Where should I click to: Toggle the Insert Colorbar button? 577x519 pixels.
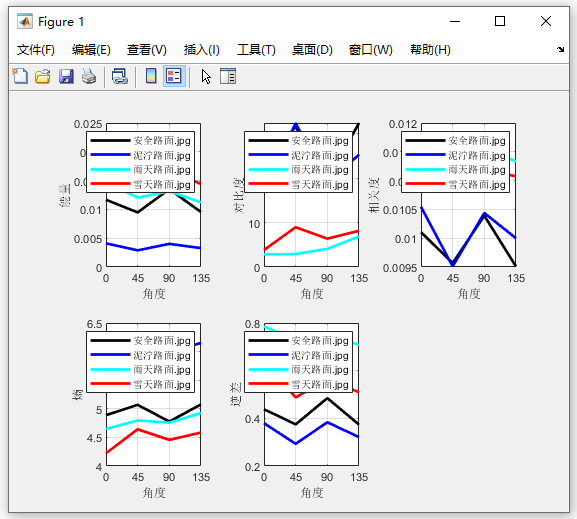point(151,76)
